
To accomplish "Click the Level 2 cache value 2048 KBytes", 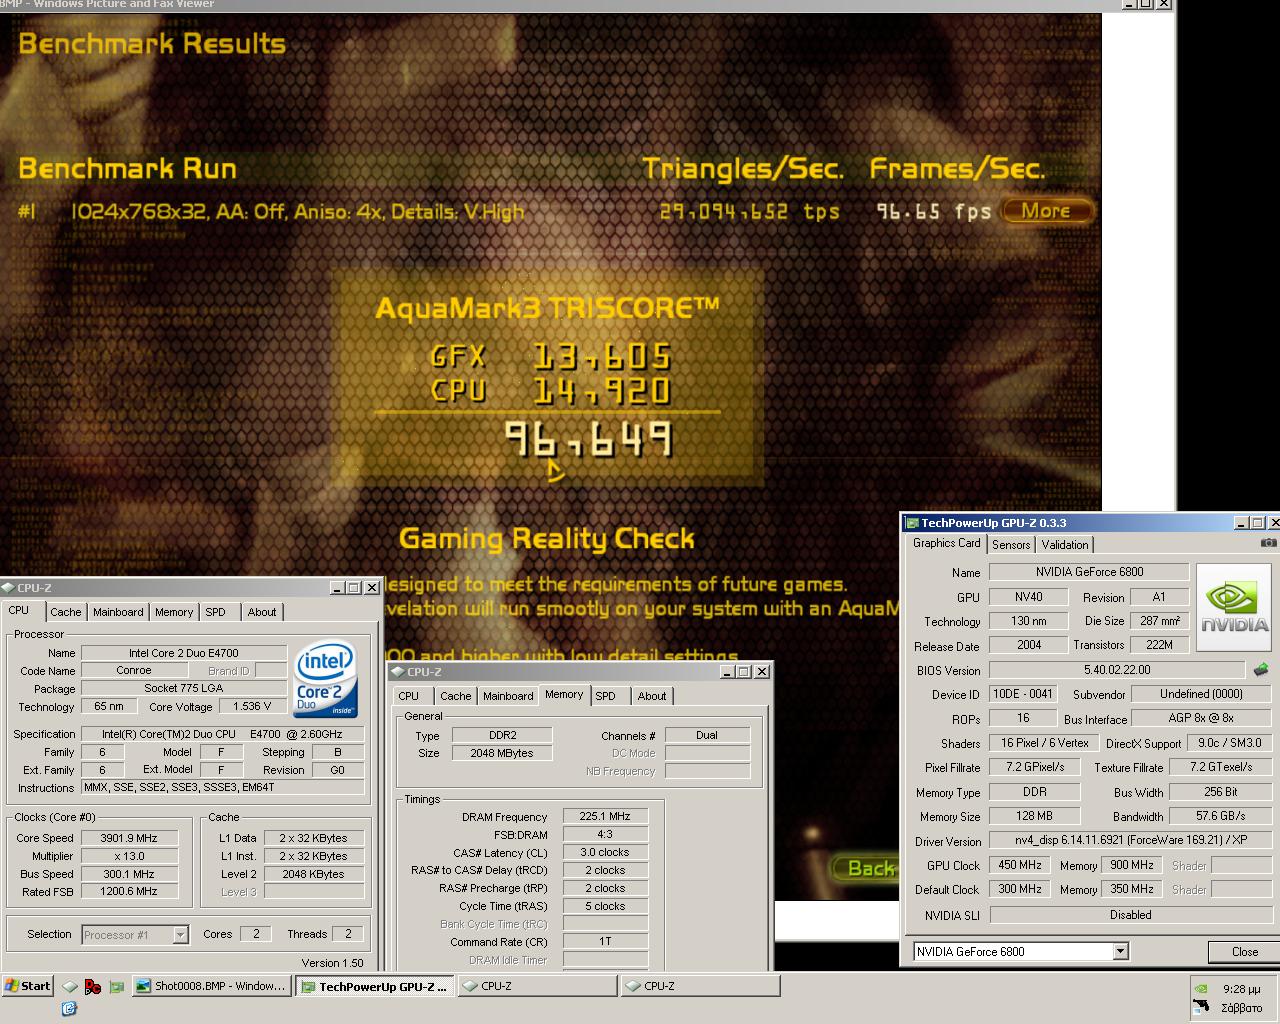I will (x=312, y=874).
